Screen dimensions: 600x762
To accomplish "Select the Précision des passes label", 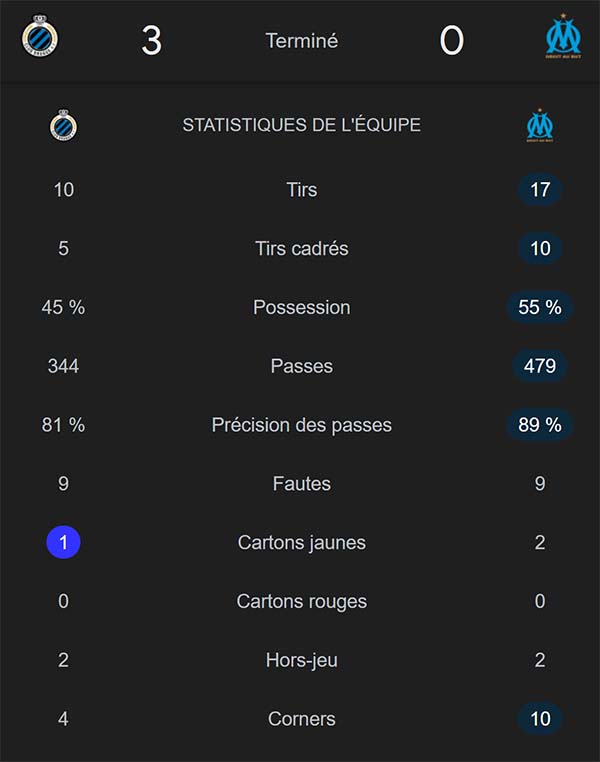I will coord(301,425).
